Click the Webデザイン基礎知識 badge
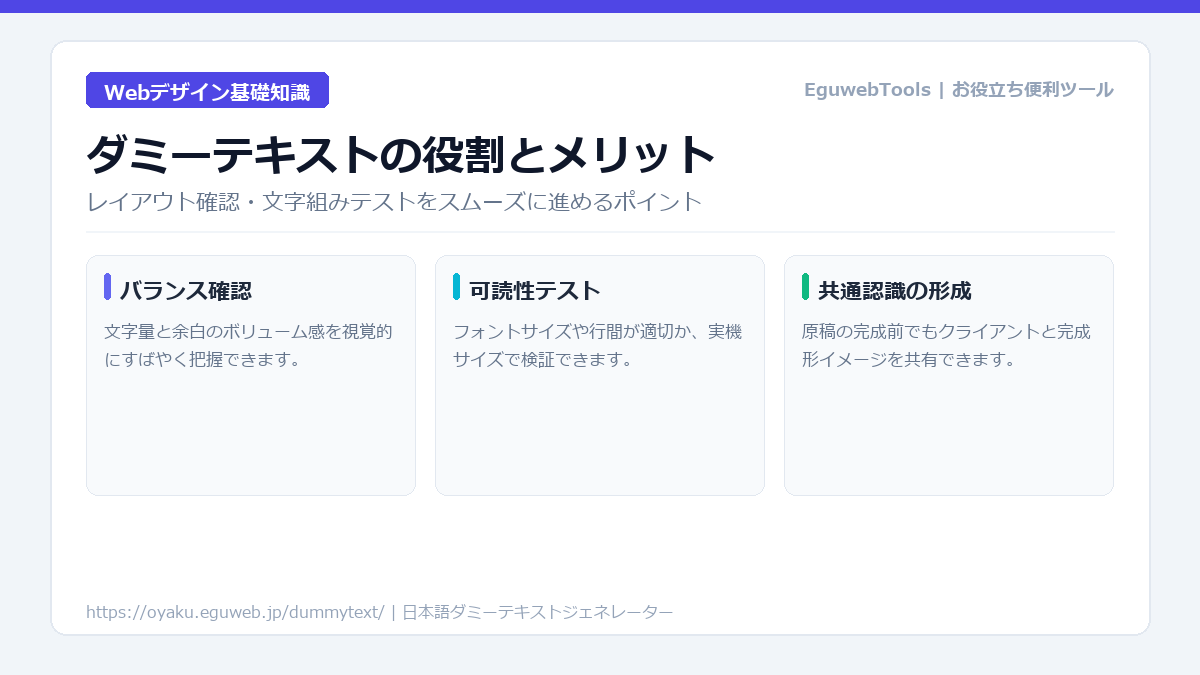Screen dimensions: 1200x675 pos(207,91)
